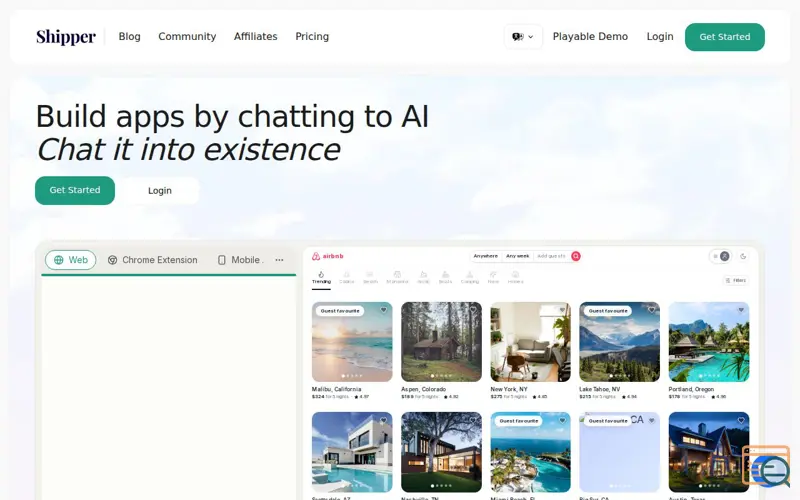
Task: View the Pricing page
Action: pyautogui.click(x=312, y=37)
